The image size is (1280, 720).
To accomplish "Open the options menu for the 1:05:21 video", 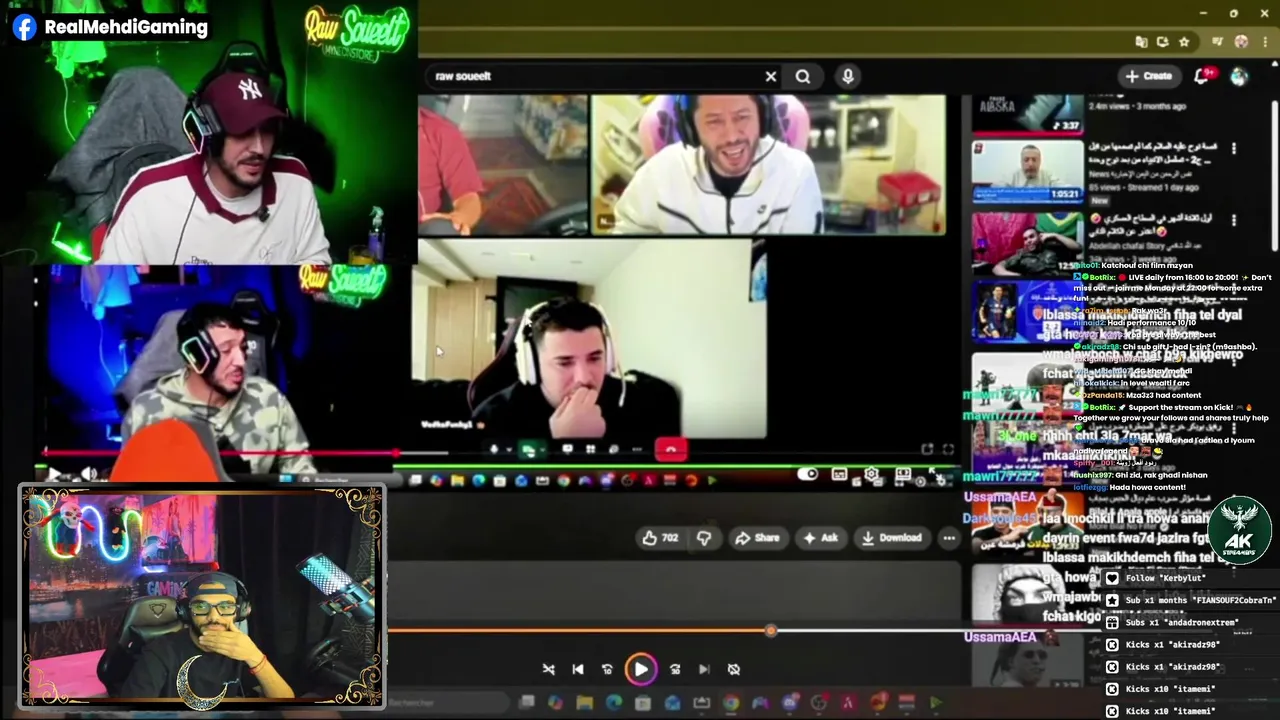I will point(1233,148).
